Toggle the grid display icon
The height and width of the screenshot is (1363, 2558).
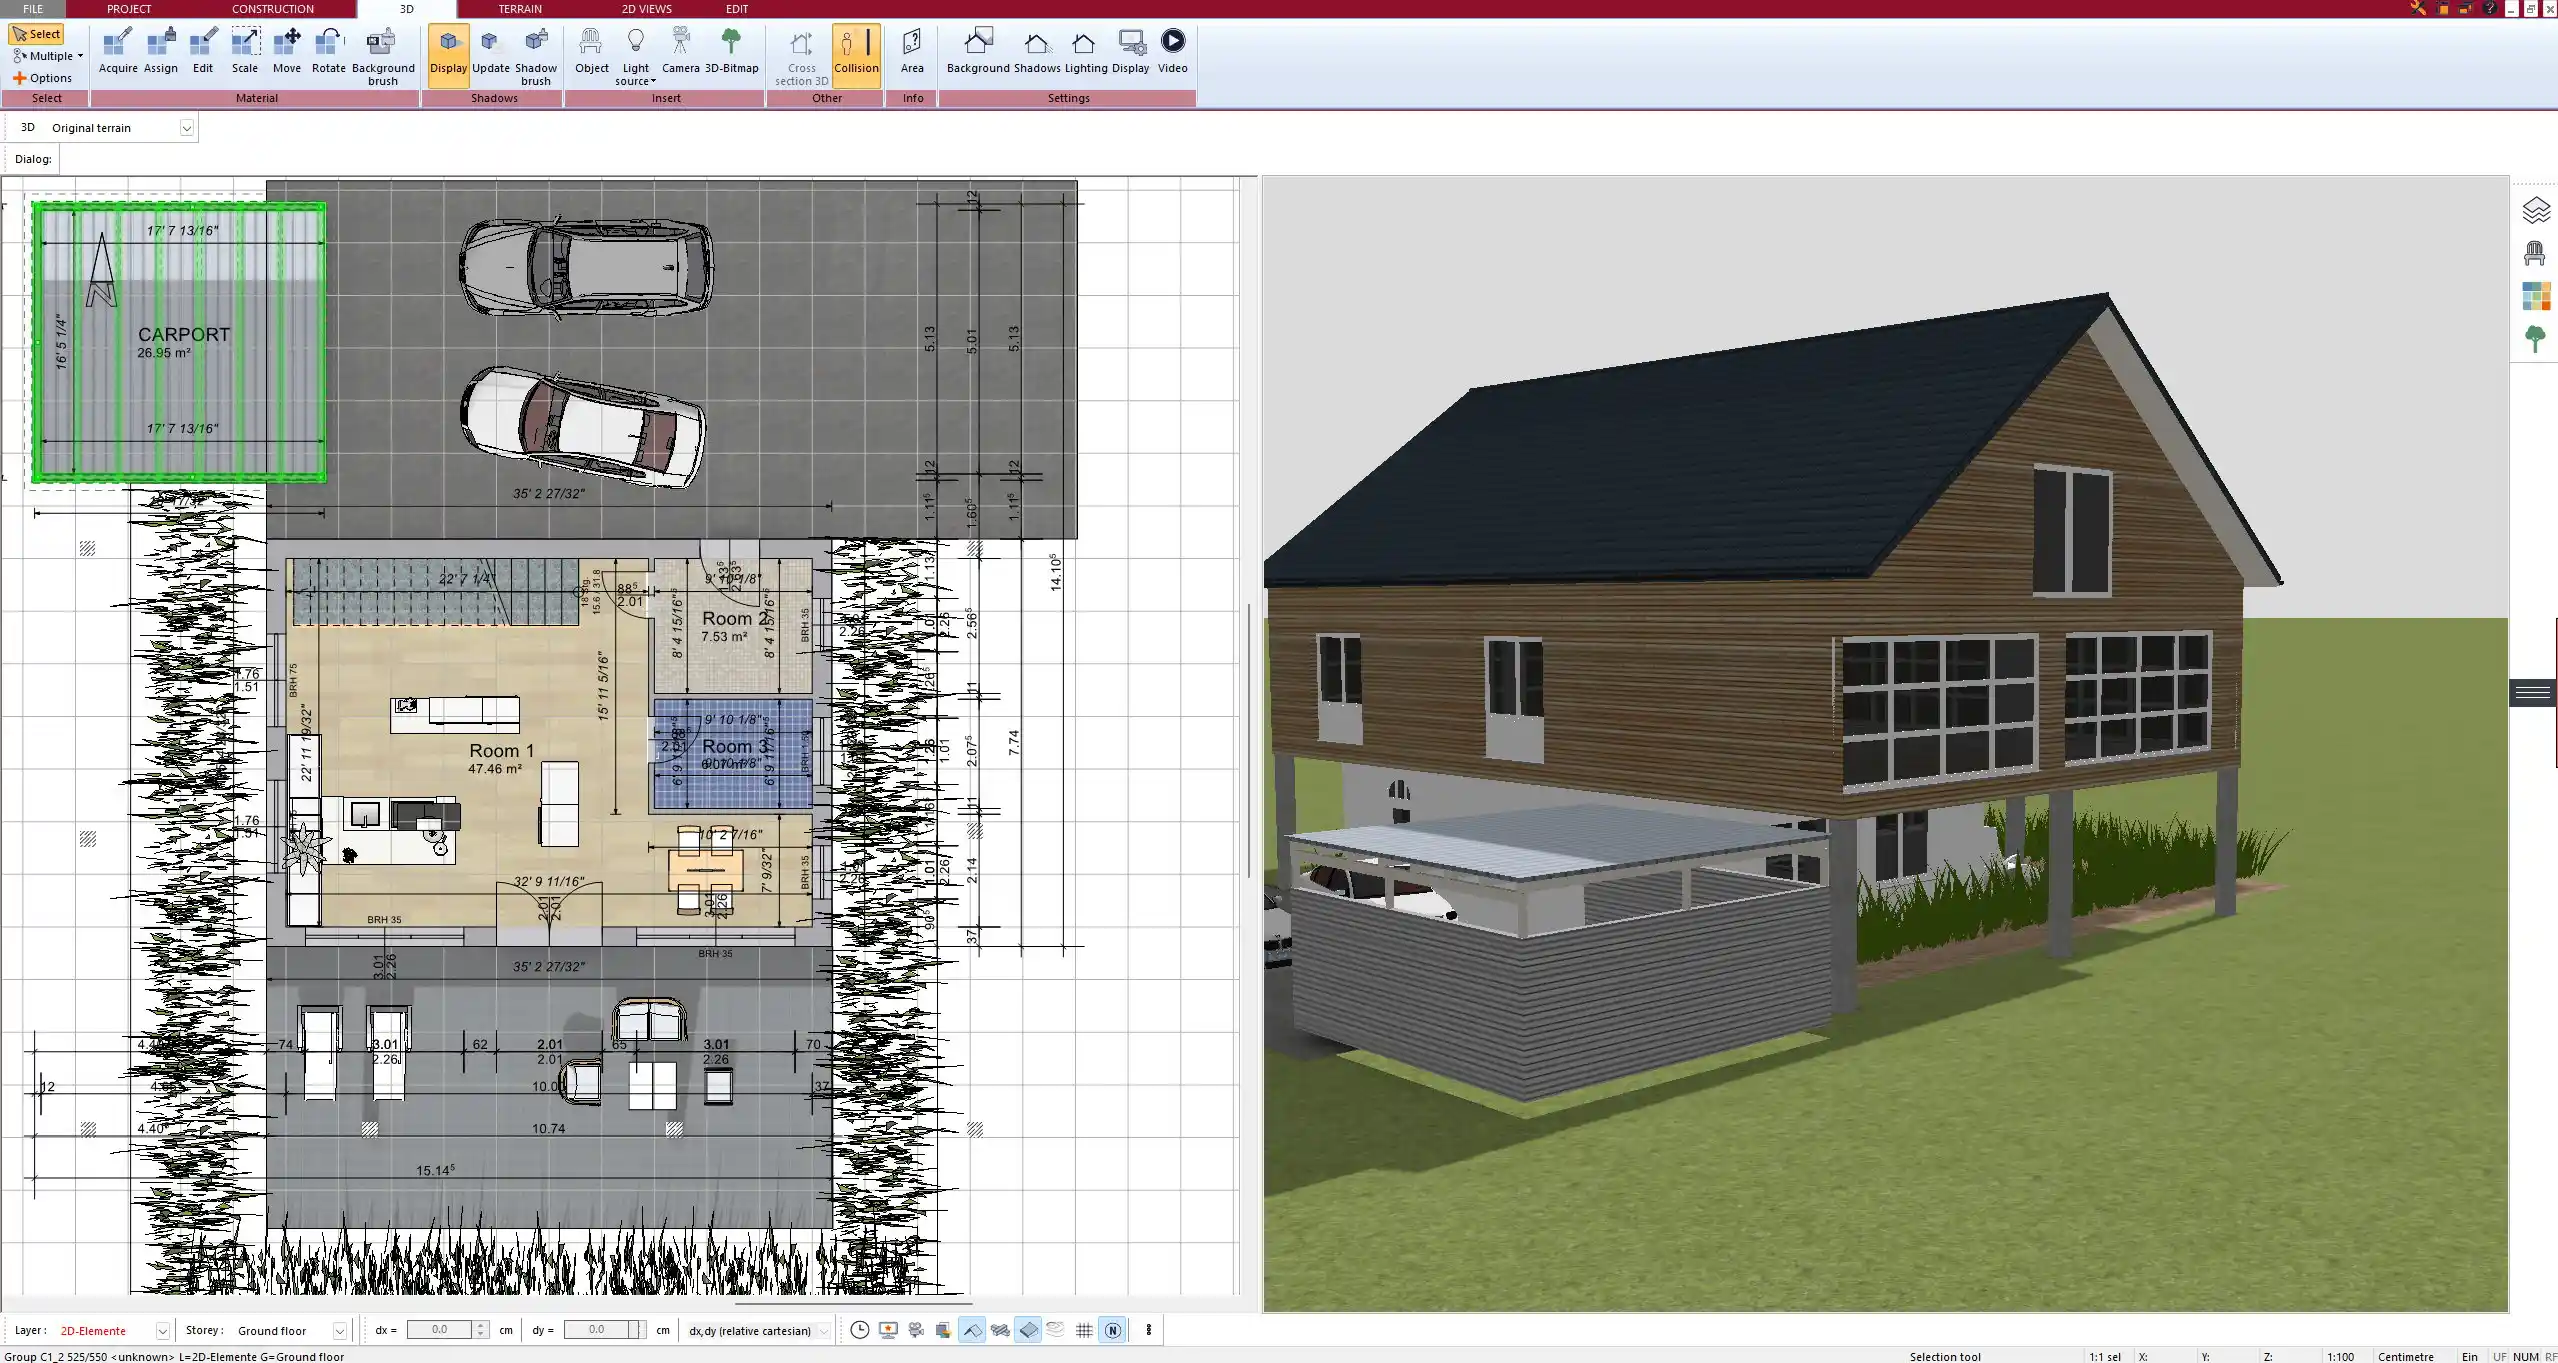pos(1084,1330)
